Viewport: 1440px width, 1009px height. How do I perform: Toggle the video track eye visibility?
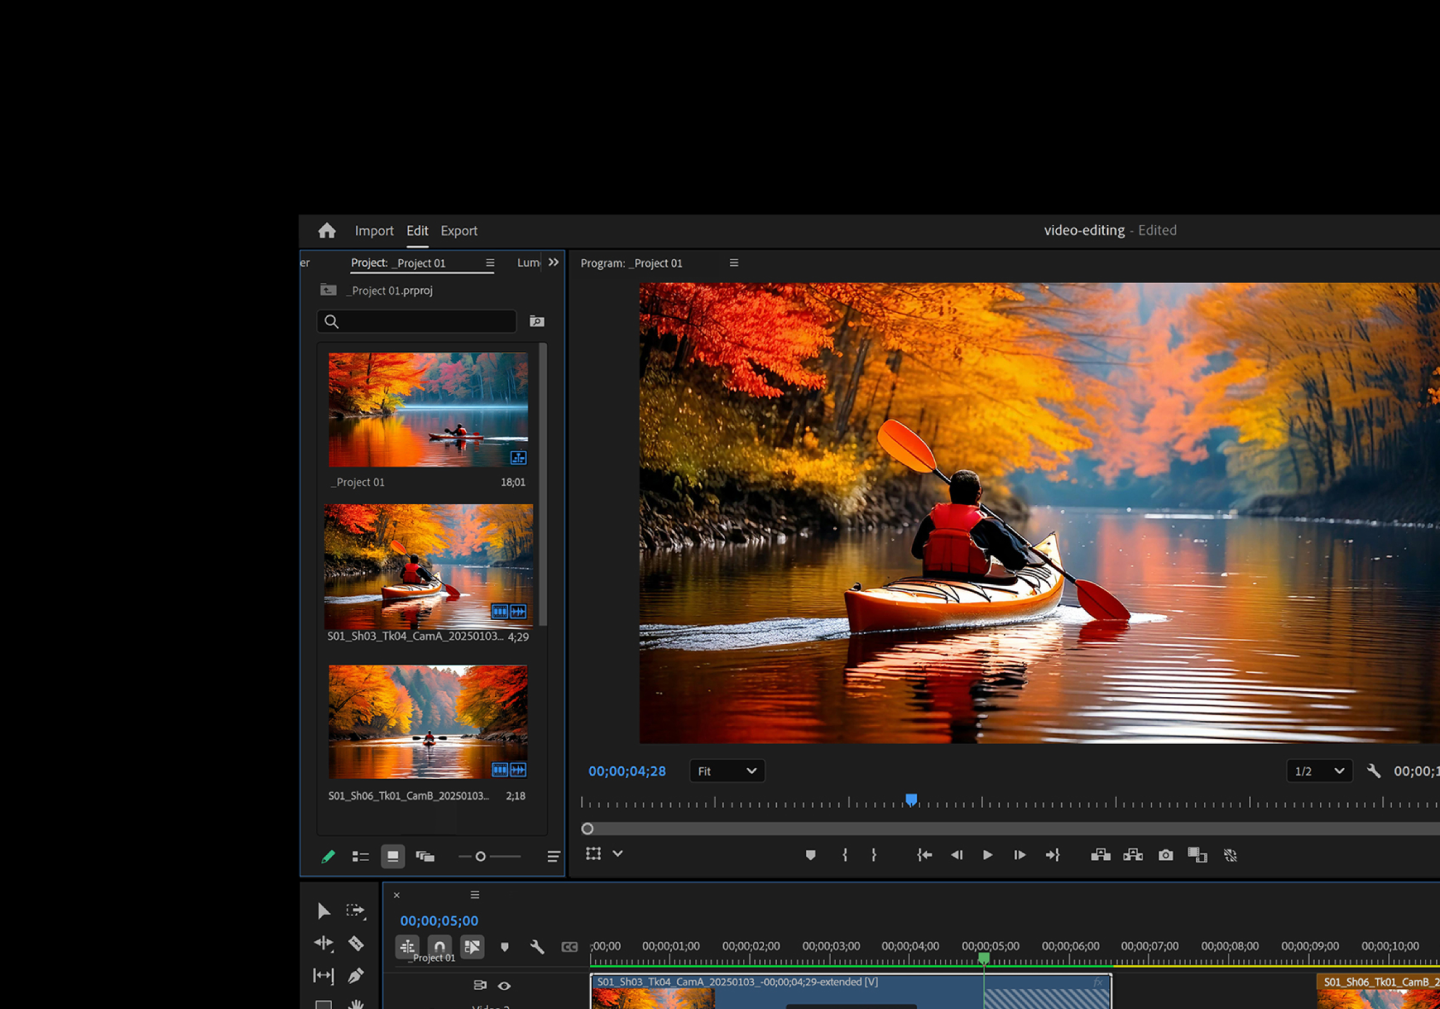(x=505, y=986)
